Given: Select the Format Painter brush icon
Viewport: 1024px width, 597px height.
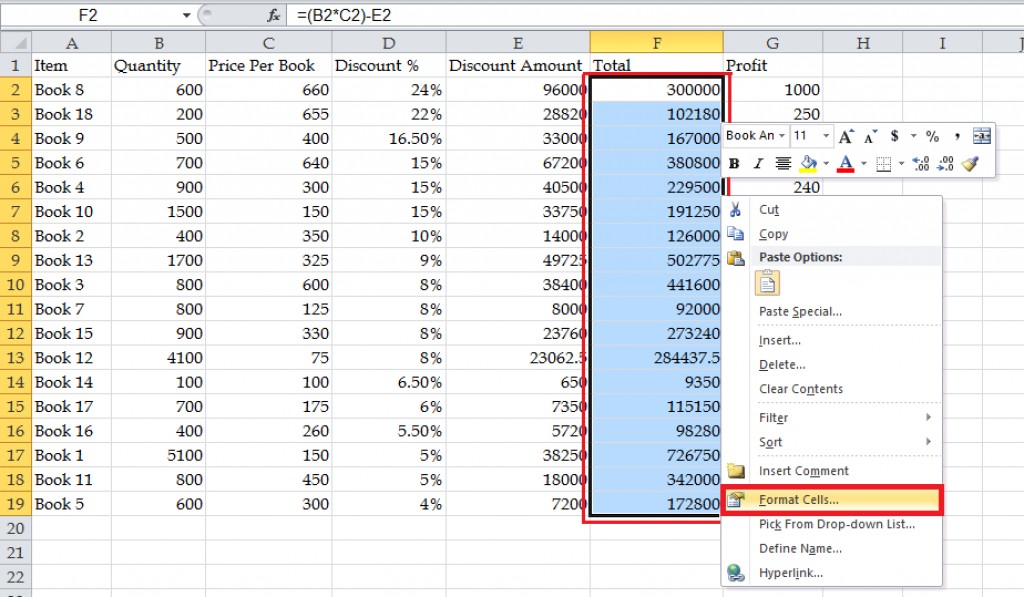Looking at the screenshot, I should [971, 162].
